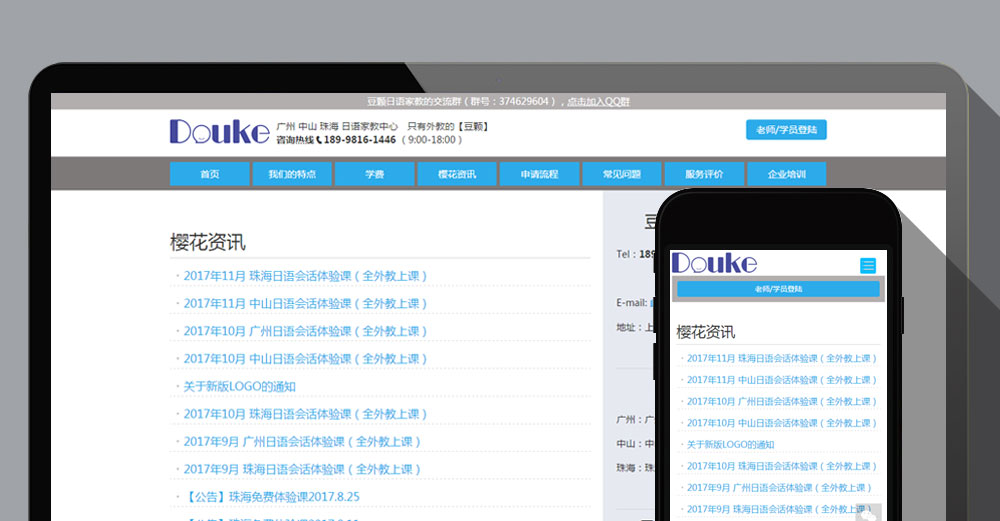Open the 我们的特点 nav tab
1000x521 pixels.
292,174
